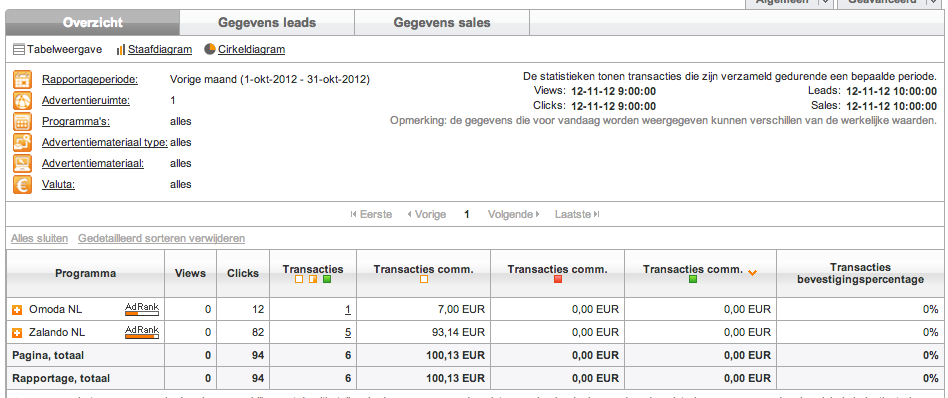948x398 pixels.
Task: Switch to Cirkeldiagram view
Action: click(251, 50)
